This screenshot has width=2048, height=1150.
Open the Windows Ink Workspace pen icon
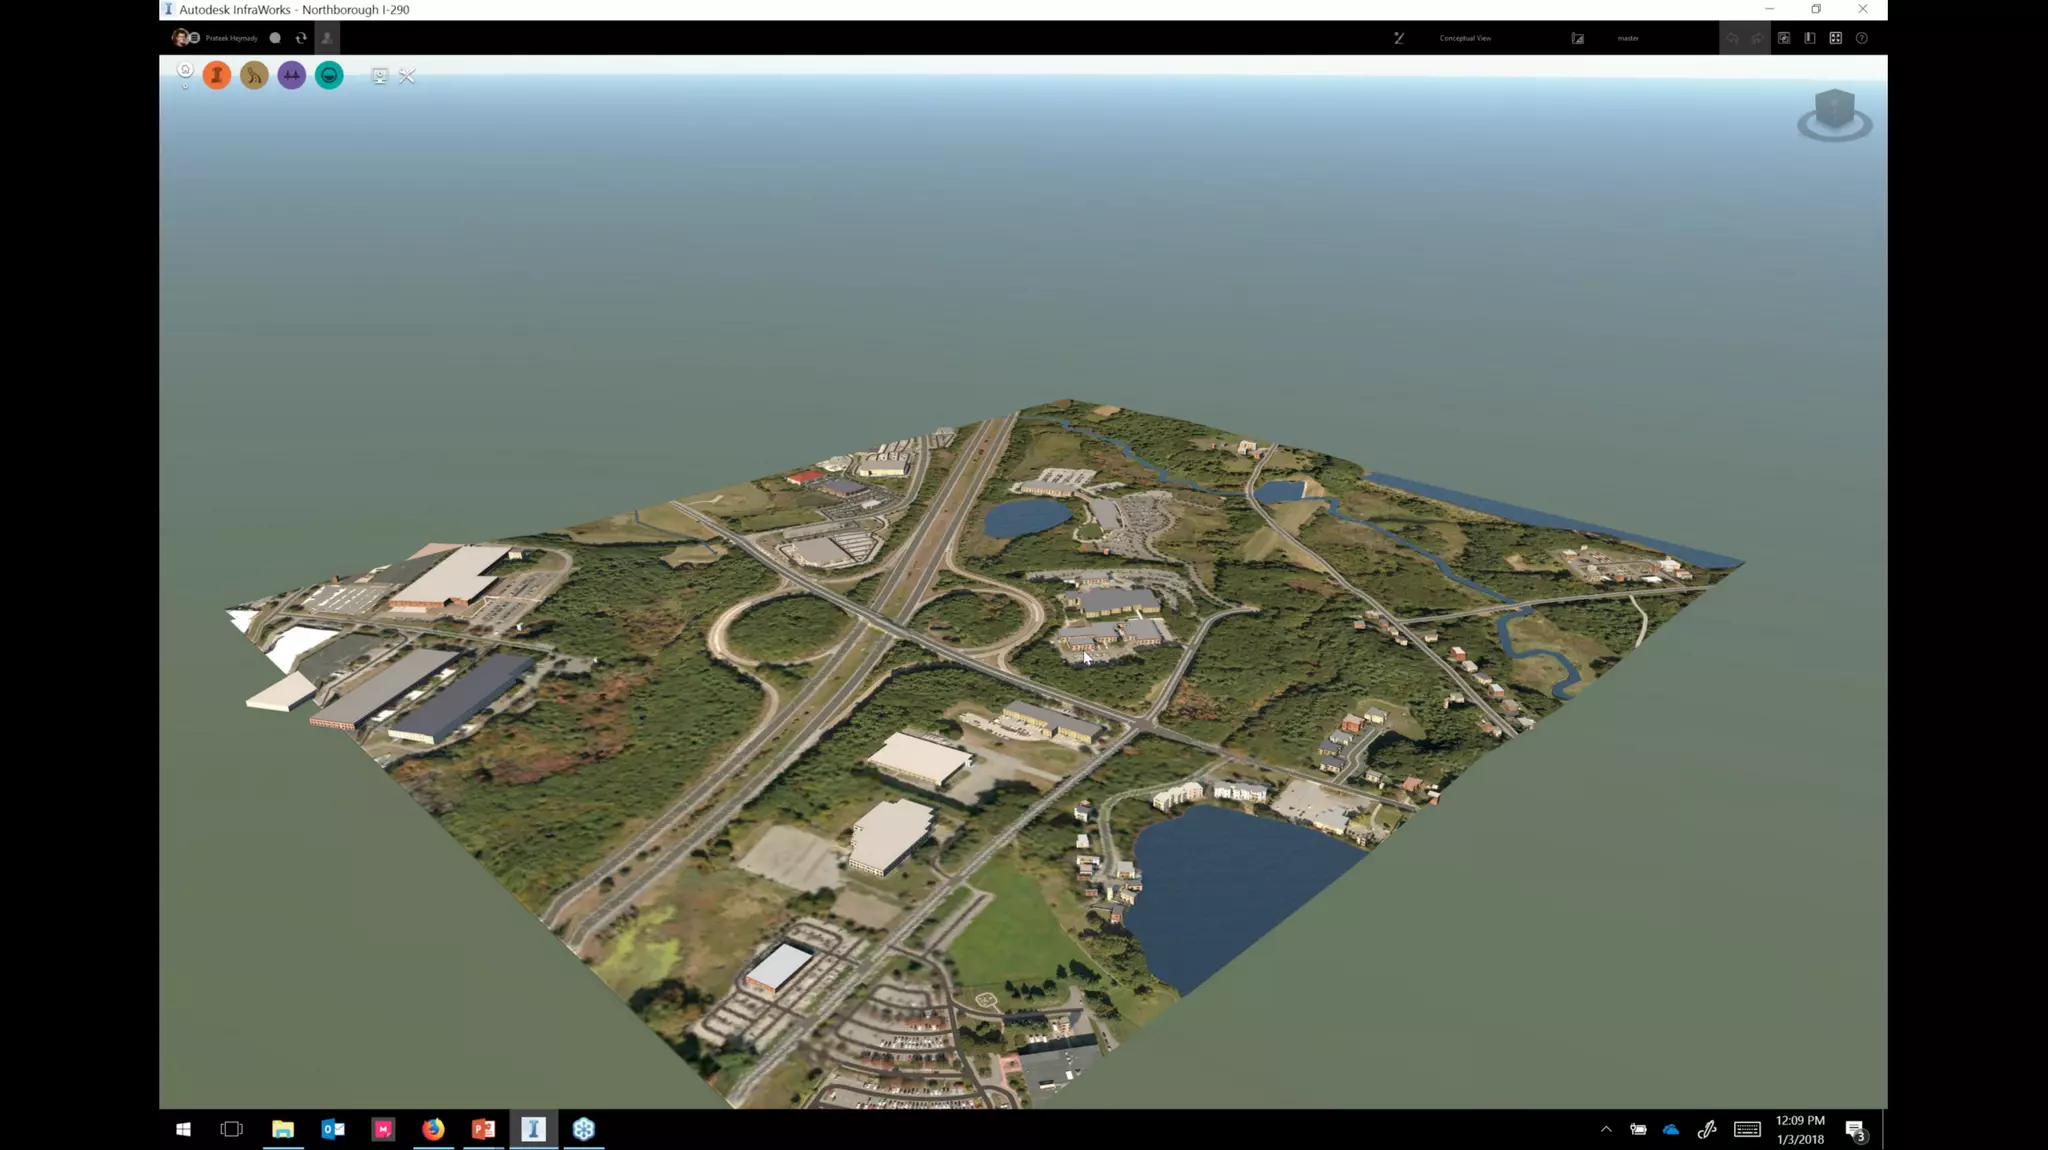[x=1707, y=1130]
